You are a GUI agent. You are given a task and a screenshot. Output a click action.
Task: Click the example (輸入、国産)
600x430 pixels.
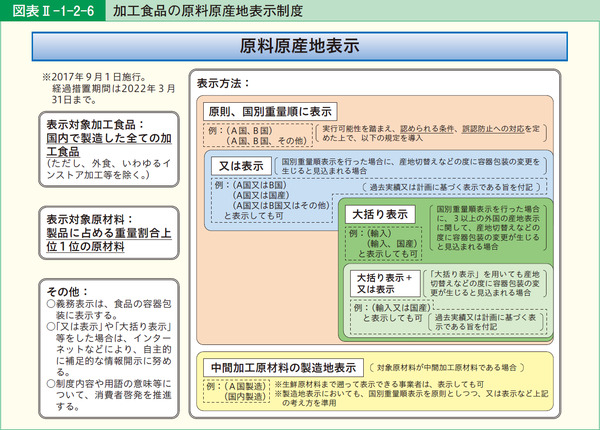coord(392,244)
